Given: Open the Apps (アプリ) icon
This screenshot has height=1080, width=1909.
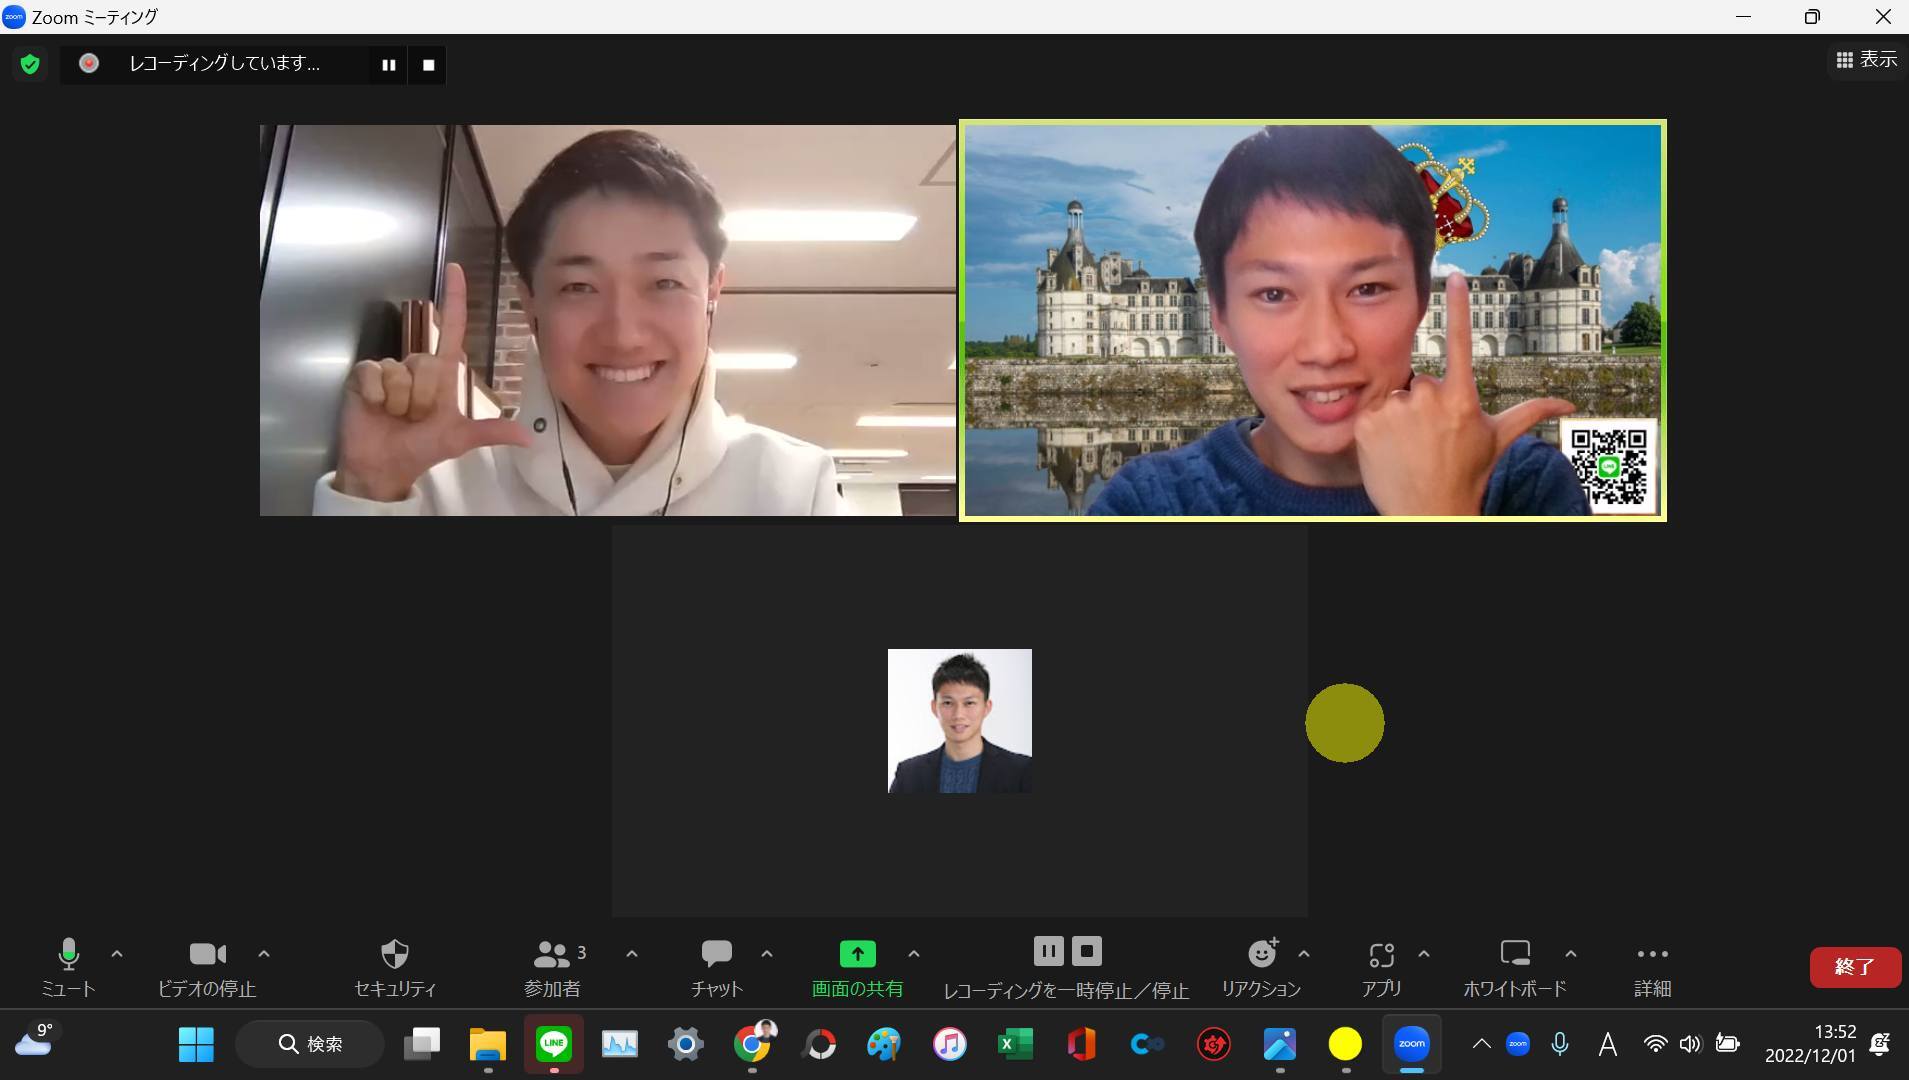Looking at the screenshot, I should click(1381, 955).
